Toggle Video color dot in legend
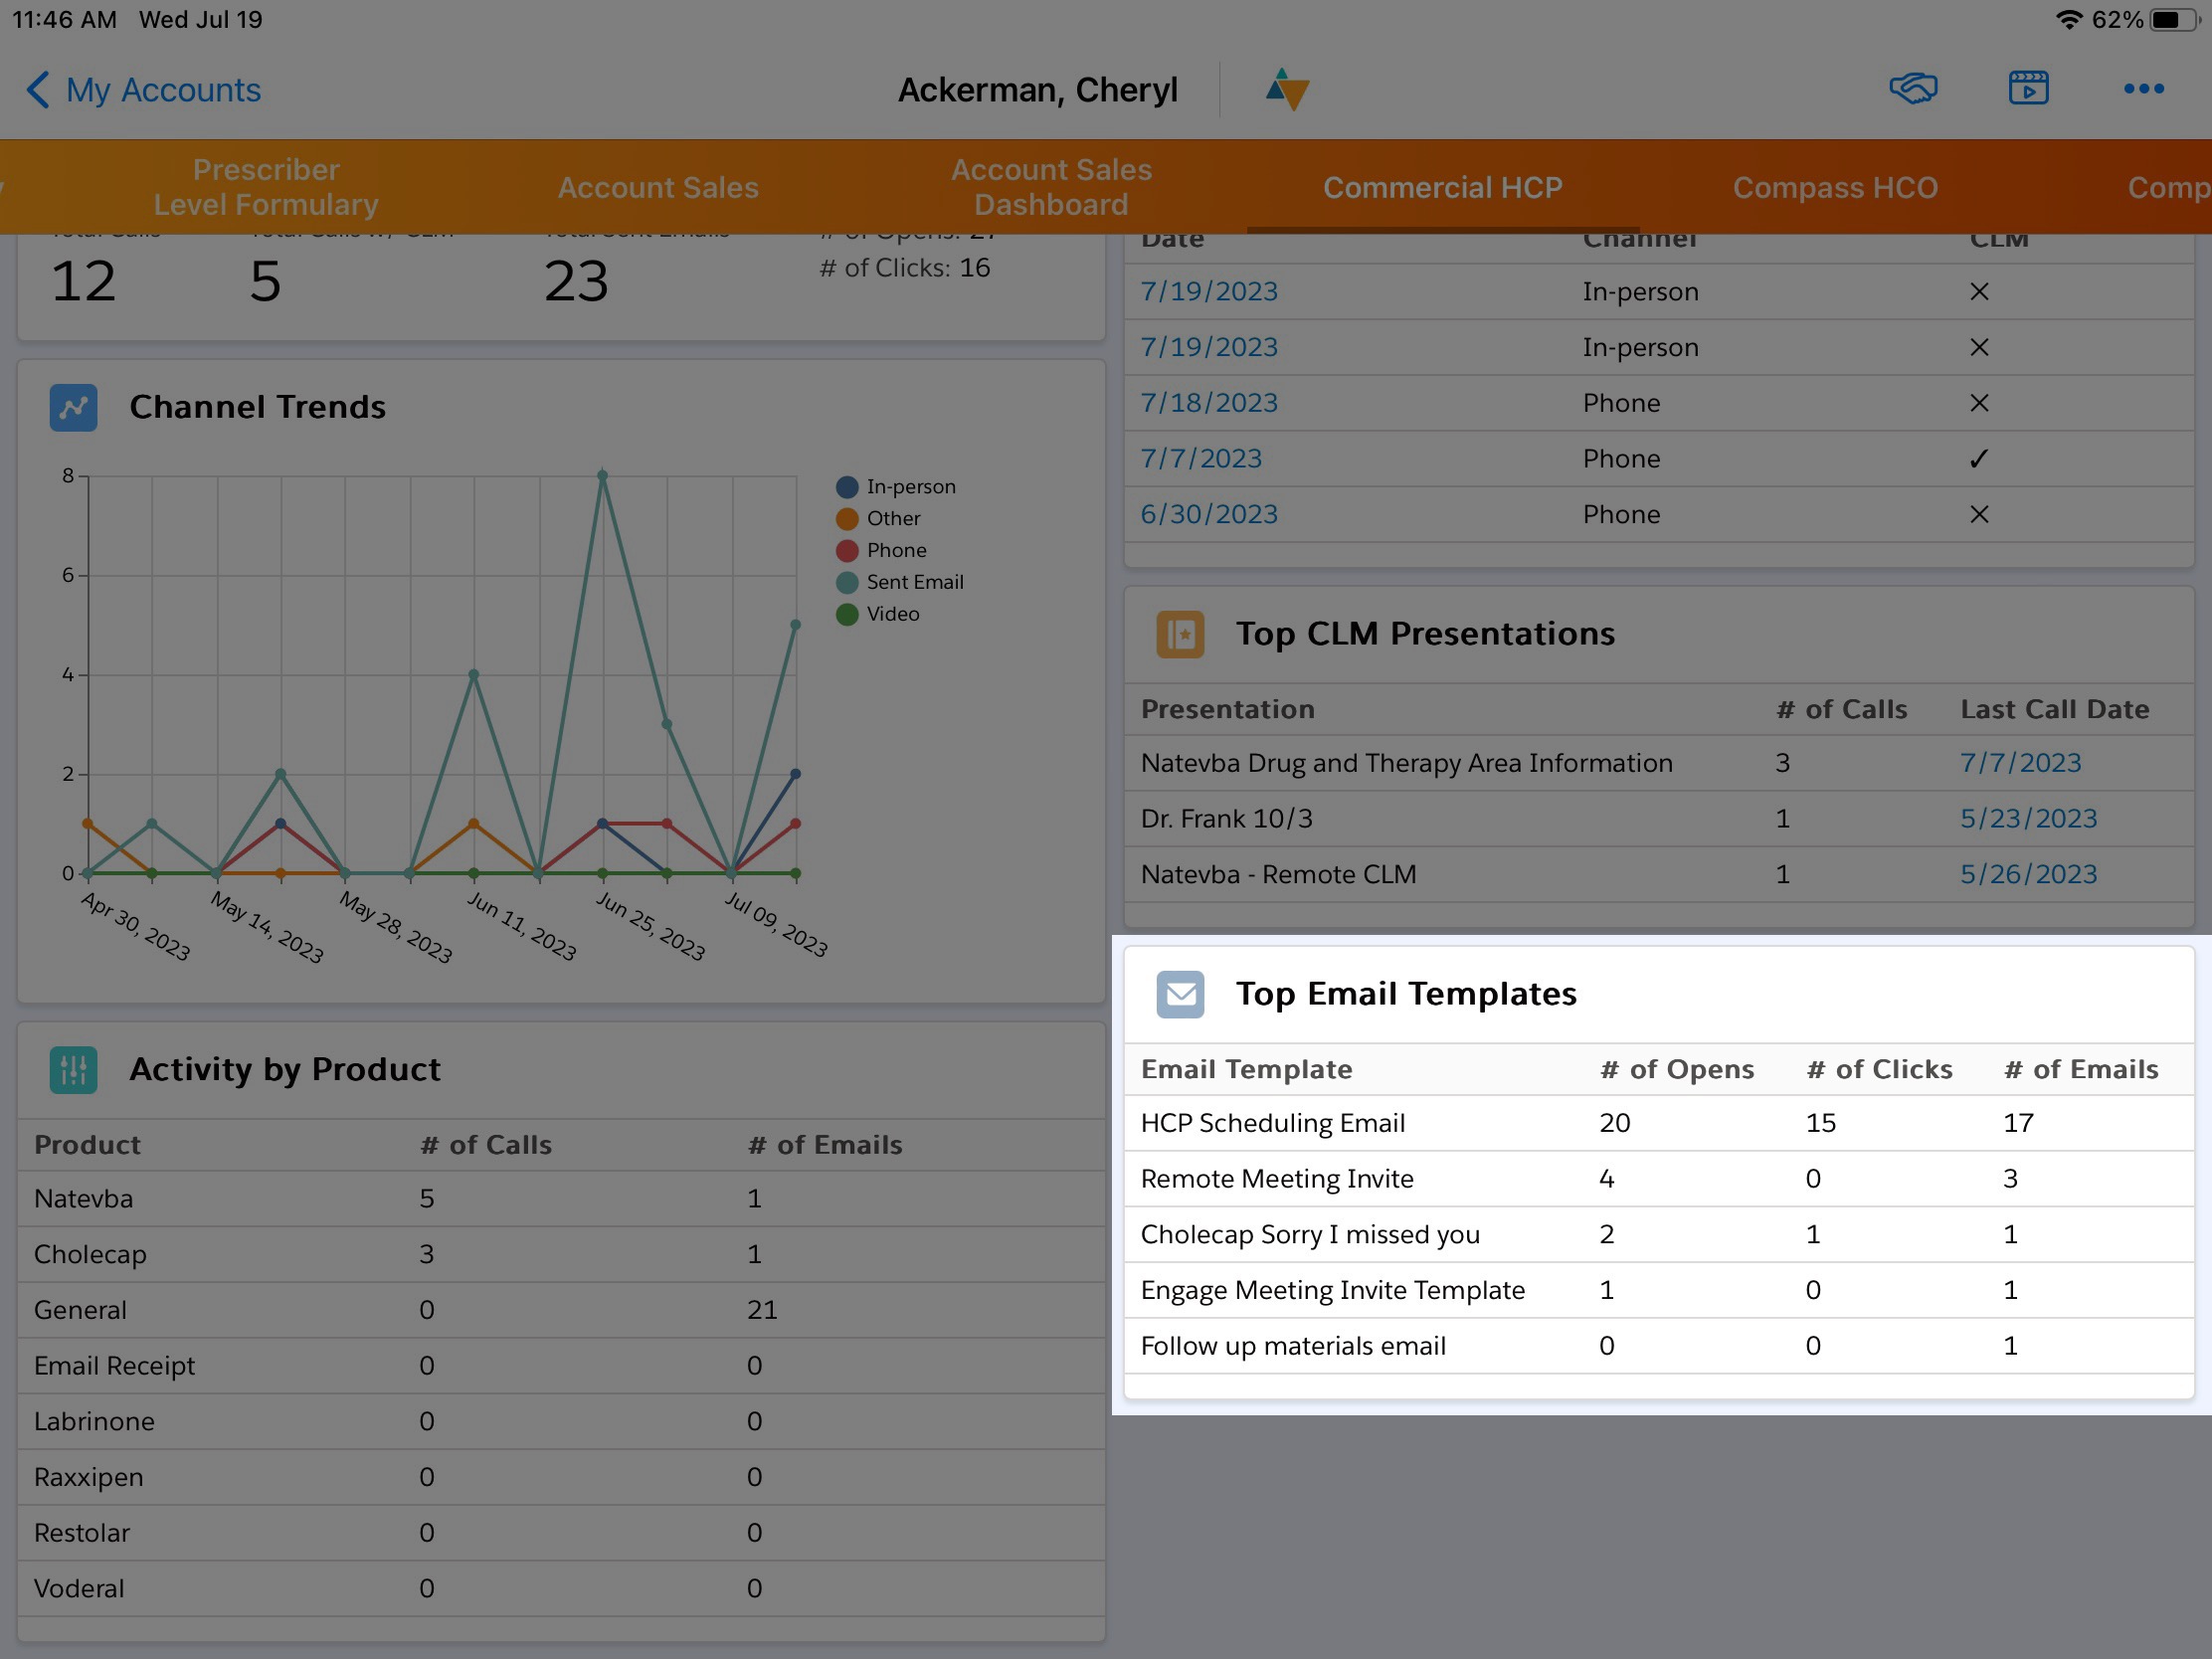The image size is (2212, 1659). 847,614
